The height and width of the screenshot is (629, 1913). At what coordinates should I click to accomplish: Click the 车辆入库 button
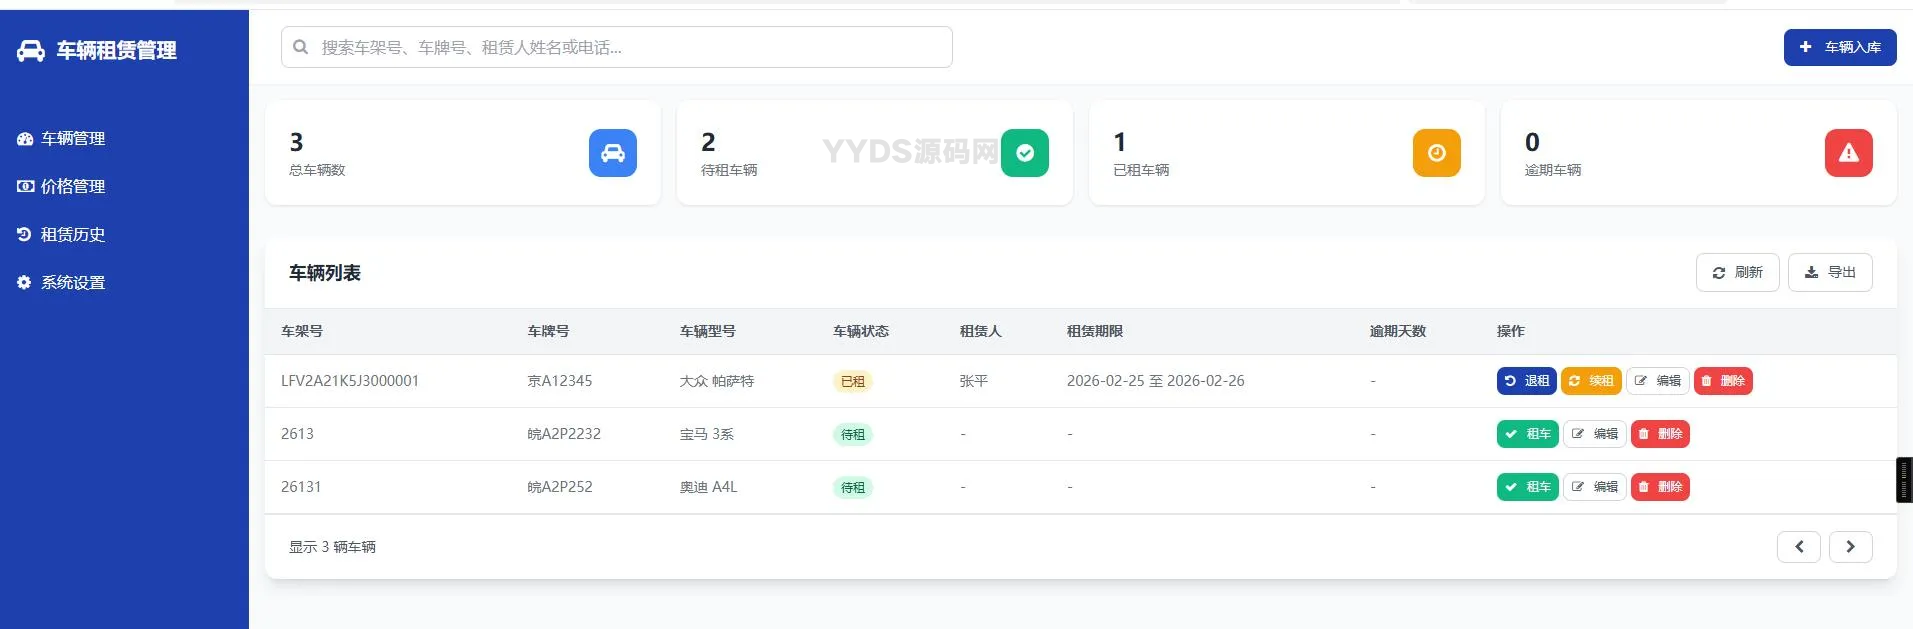point(1839,47)
